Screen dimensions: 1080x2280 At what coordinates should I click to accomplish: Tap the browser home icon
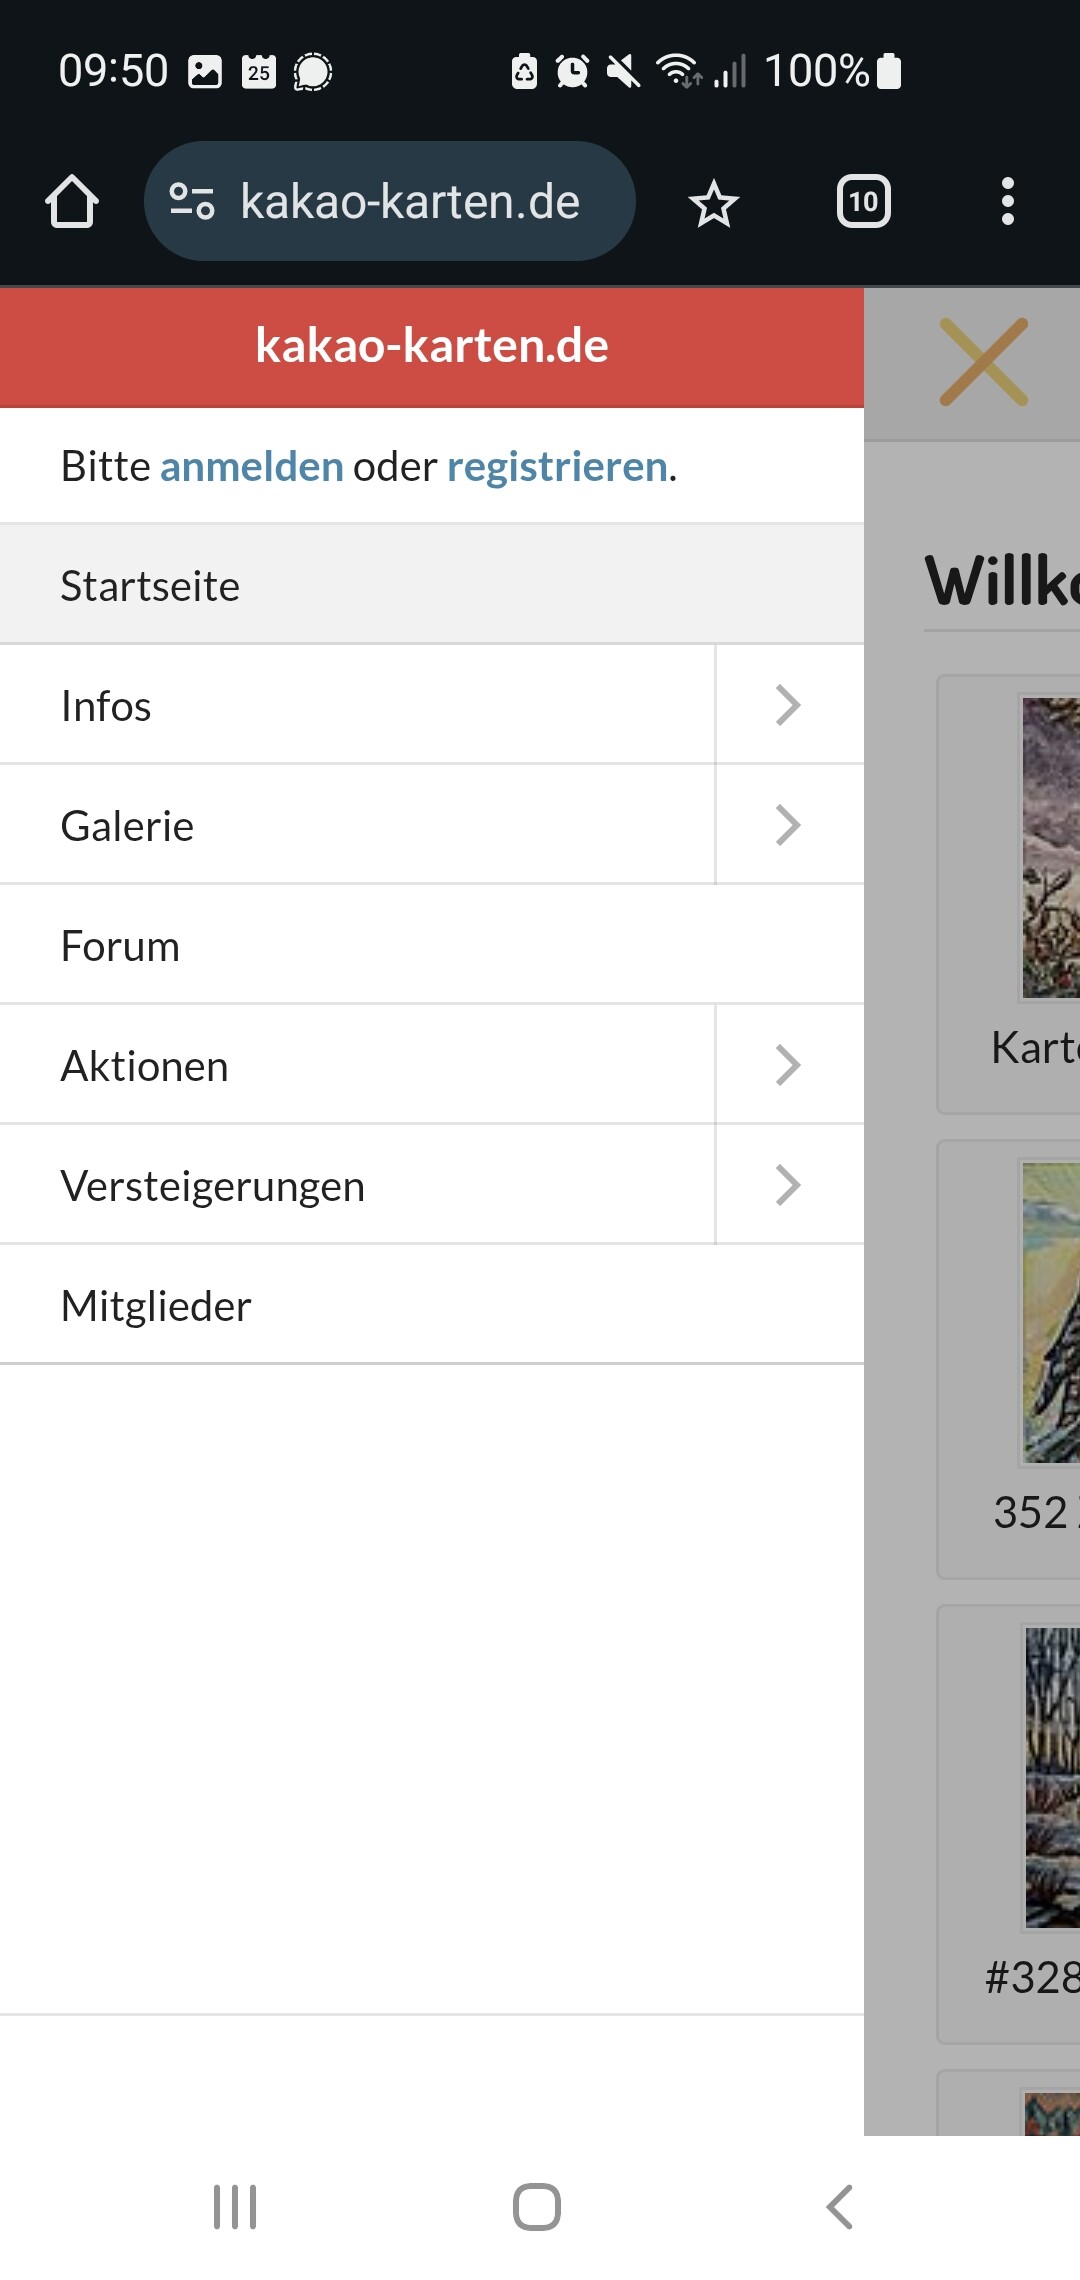pyautogui.click(x=72, y=202)
